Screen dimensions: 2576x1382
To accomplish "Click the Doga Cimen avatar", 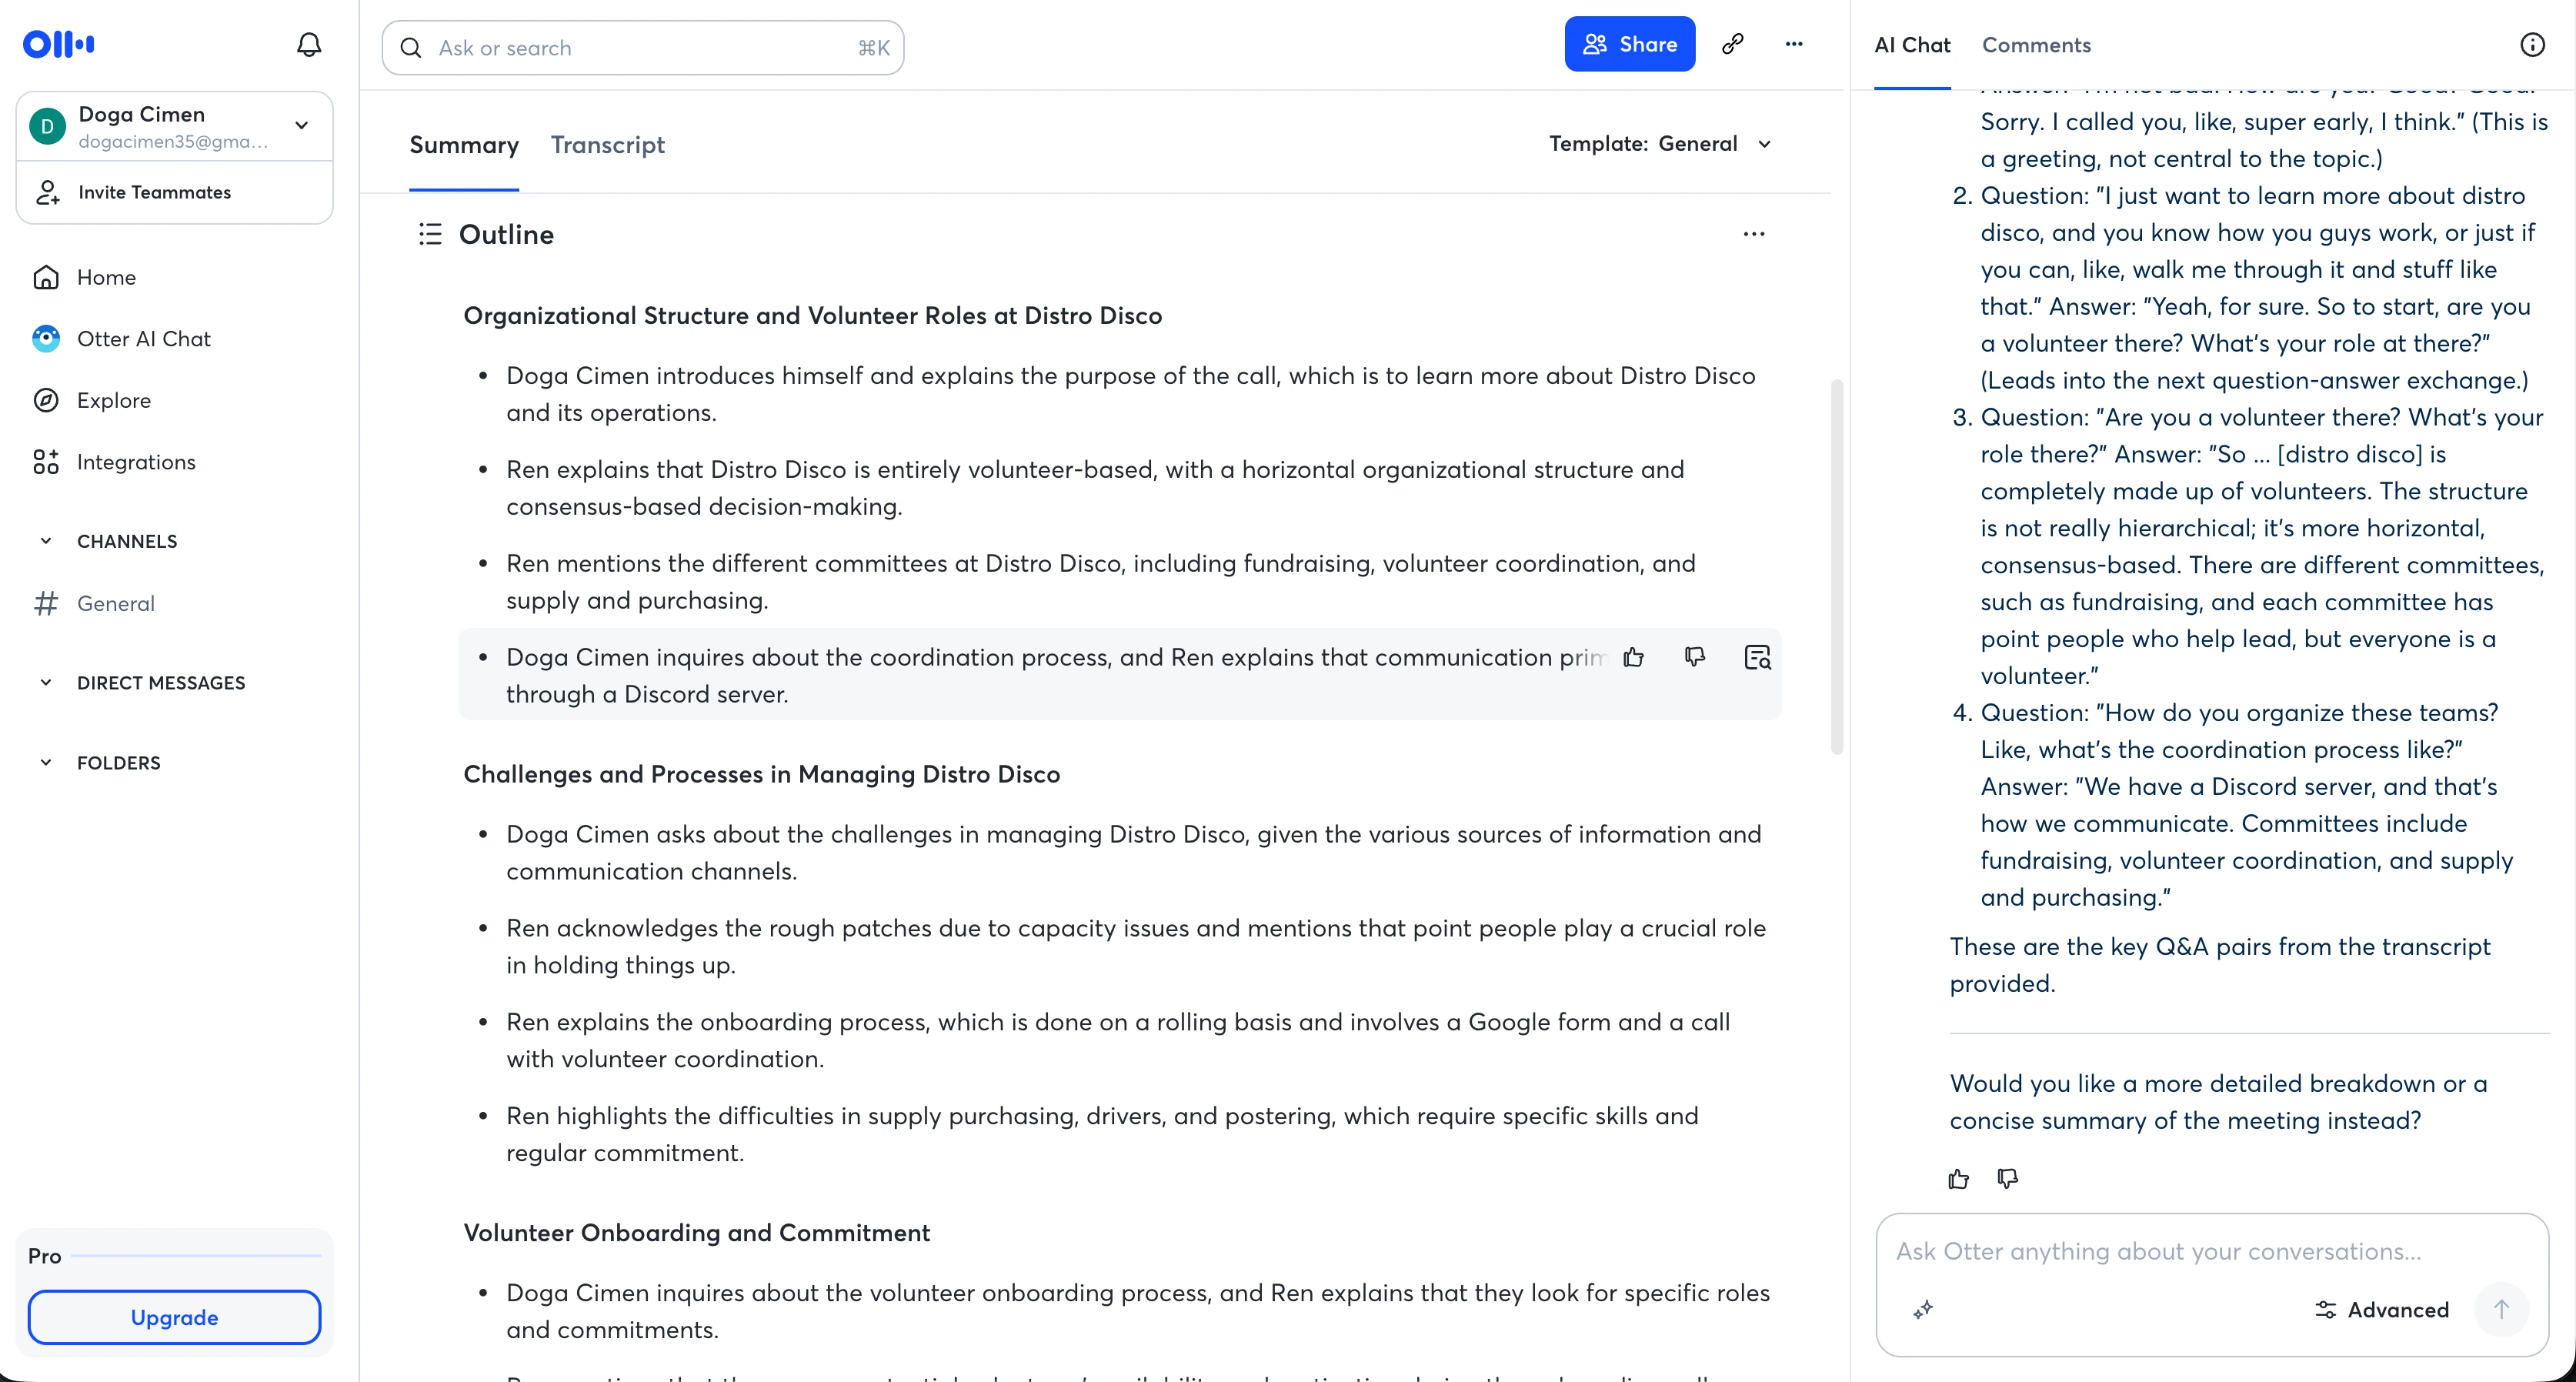I will (x=47, y=126).
